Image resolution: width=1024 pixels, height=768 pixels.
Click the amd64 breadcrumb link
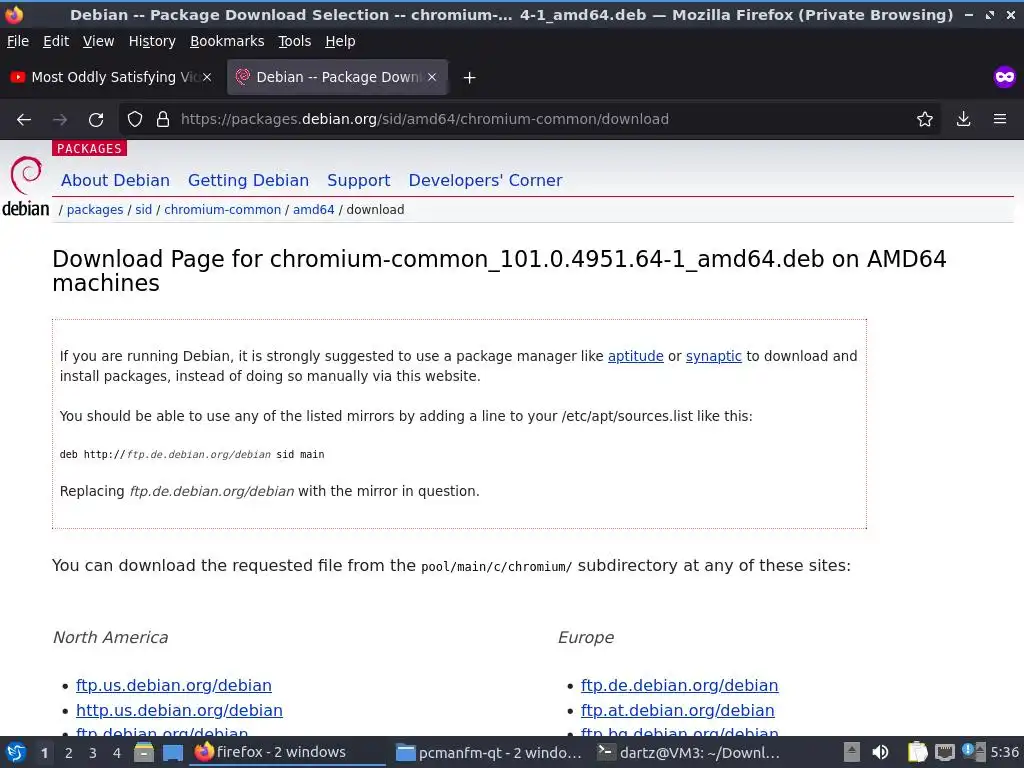pos(313,210)
